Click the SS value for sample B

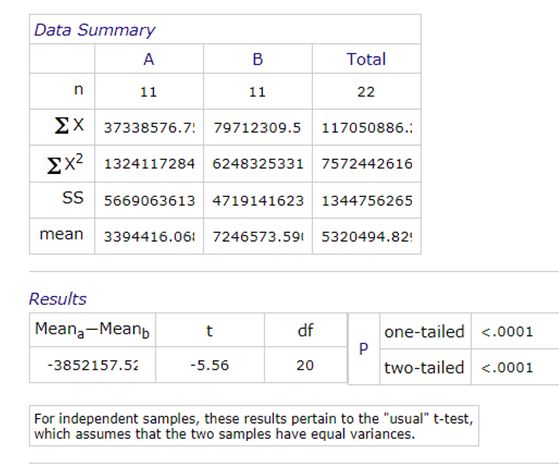pos(257,201)
